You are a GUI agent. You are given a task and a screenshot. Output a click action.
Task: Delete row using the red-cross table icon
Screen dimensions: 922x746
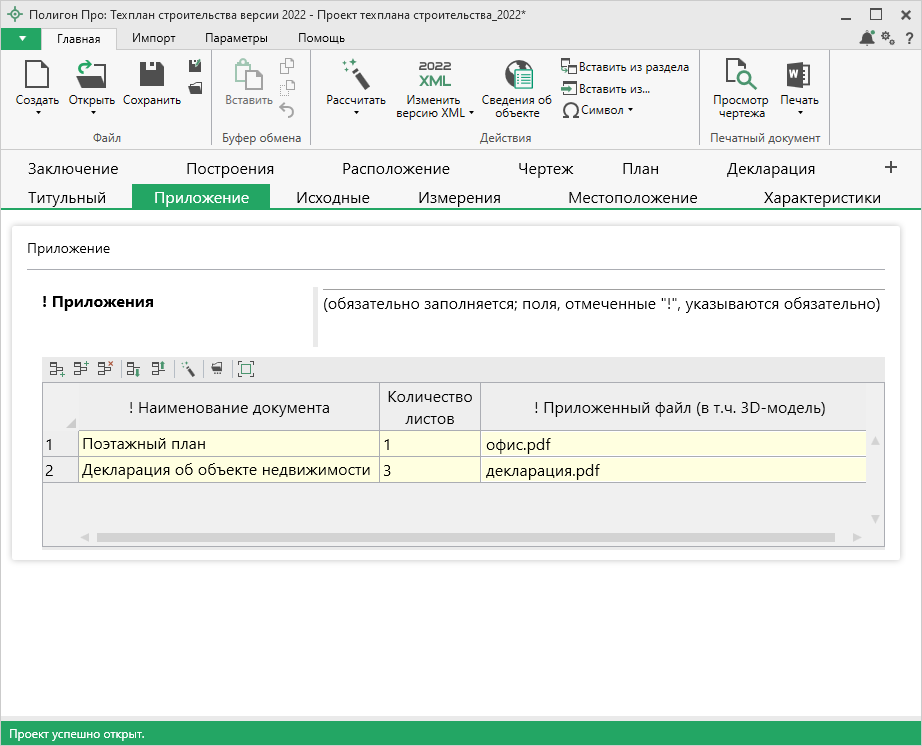click(106, 369)
